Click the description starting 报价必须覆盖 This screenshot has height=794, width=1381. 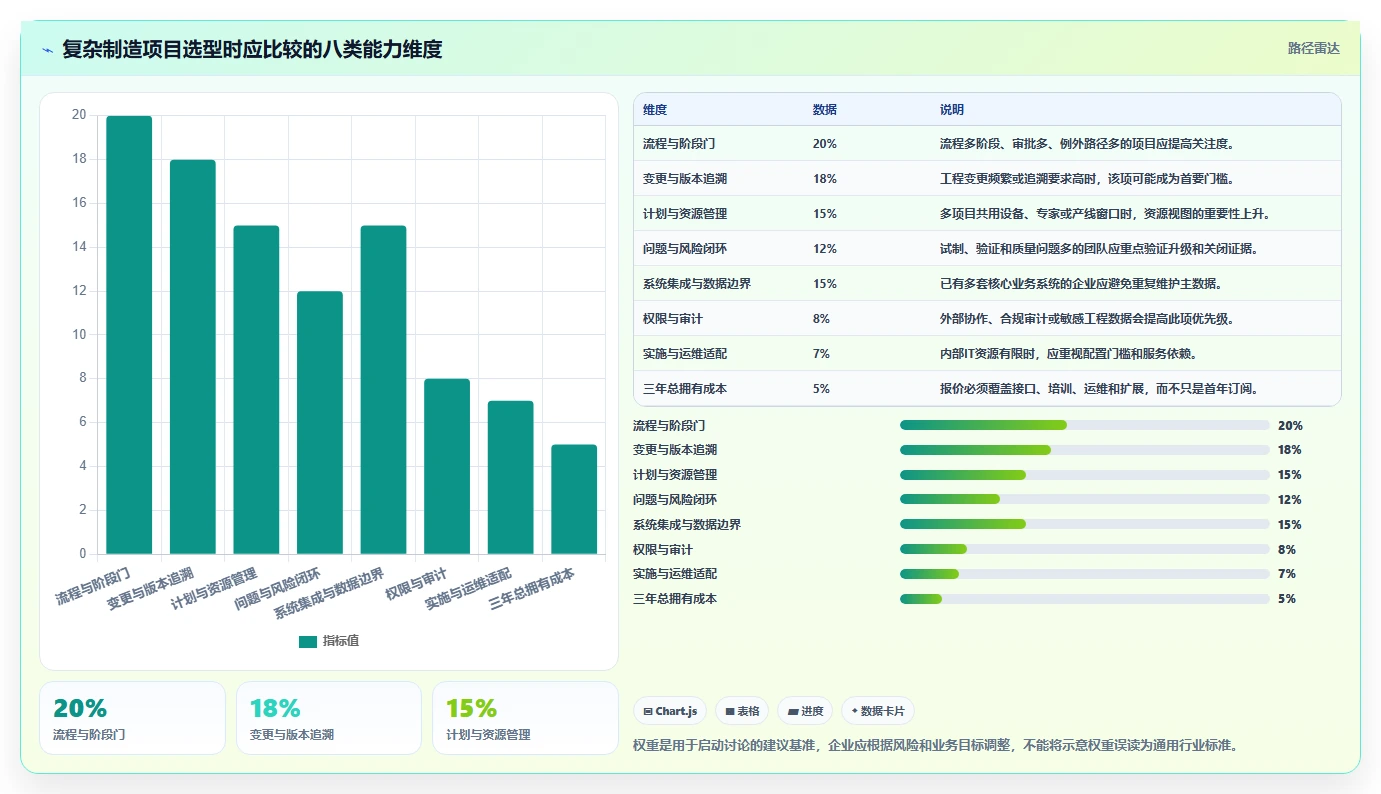click(1099, 389)
